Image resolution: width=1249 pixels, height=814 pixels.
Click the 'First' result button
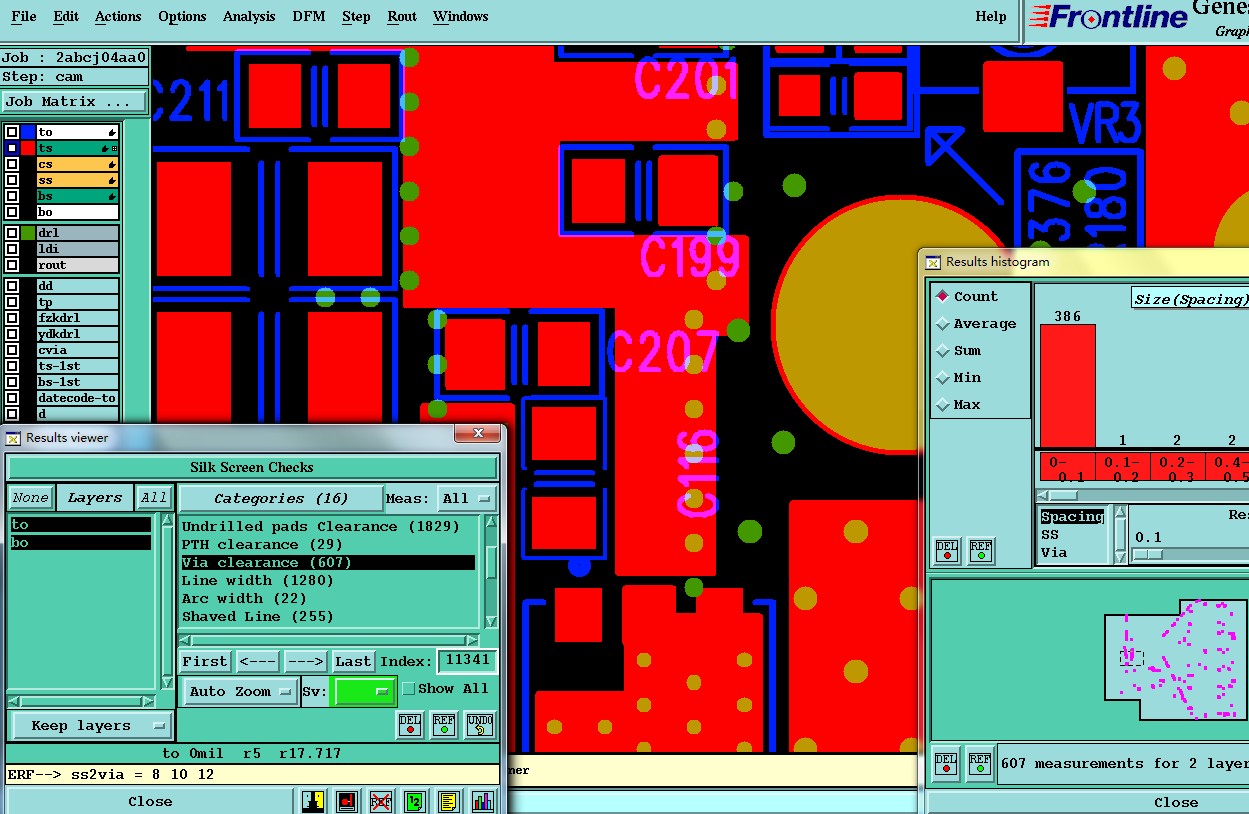[x=205, y=661]
